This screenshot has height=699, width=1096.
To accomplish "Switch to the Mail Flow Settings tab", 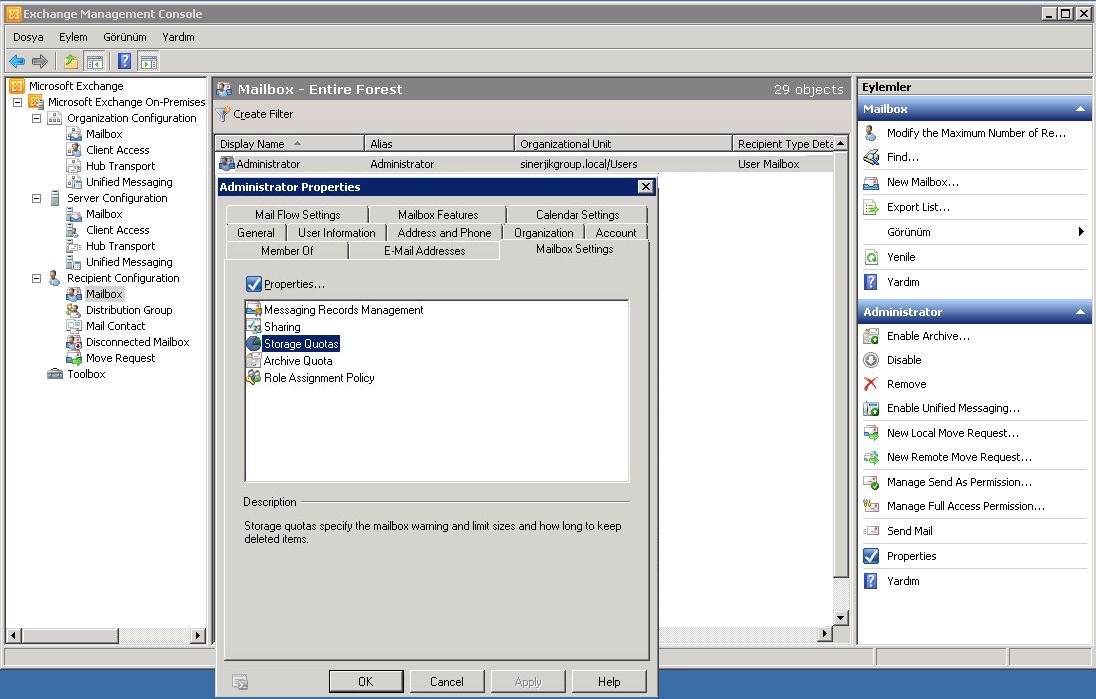I will coord(298,215).
